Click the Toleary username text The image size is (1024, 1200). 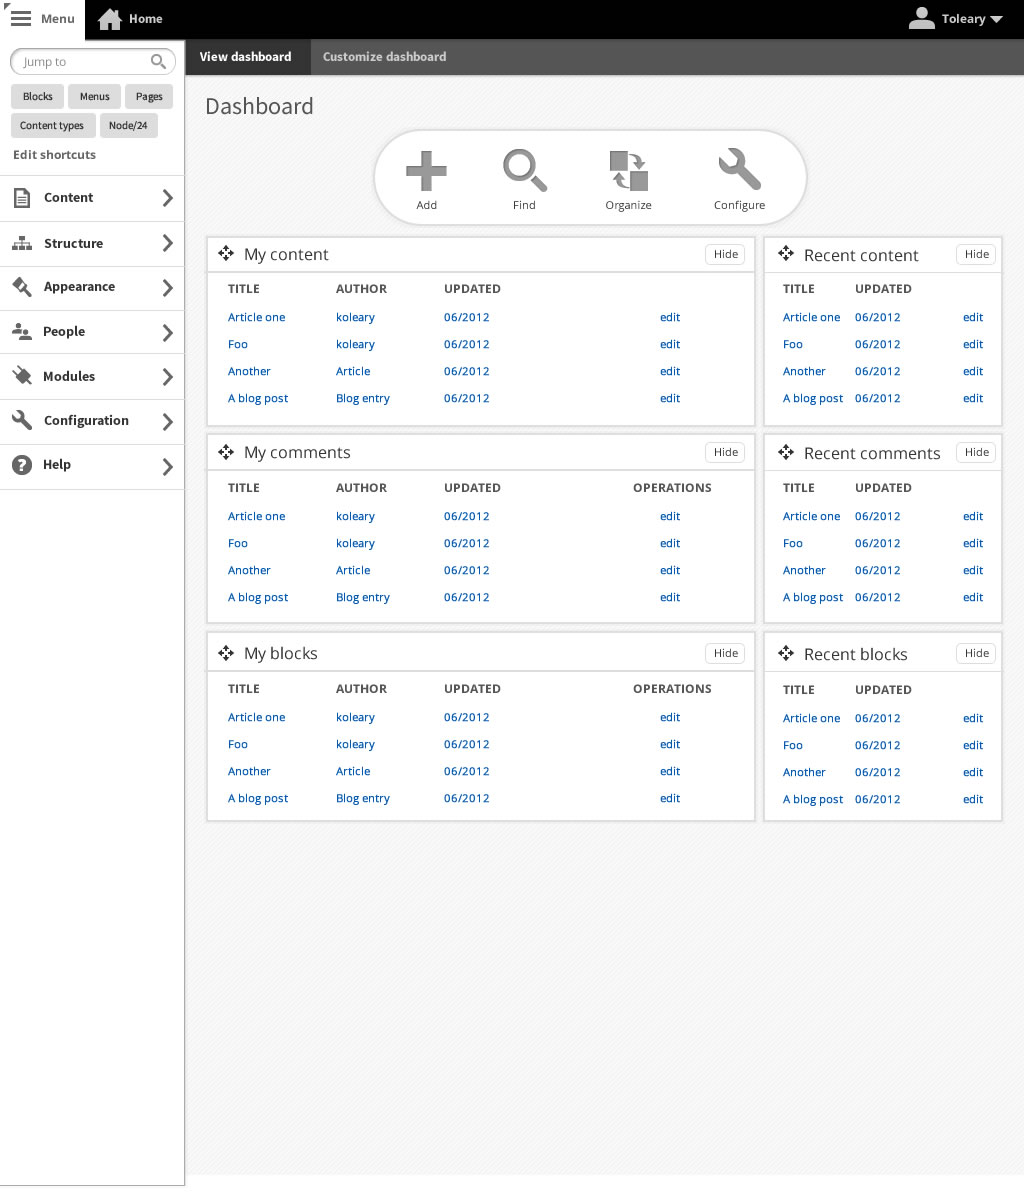(x=963, y=19)
